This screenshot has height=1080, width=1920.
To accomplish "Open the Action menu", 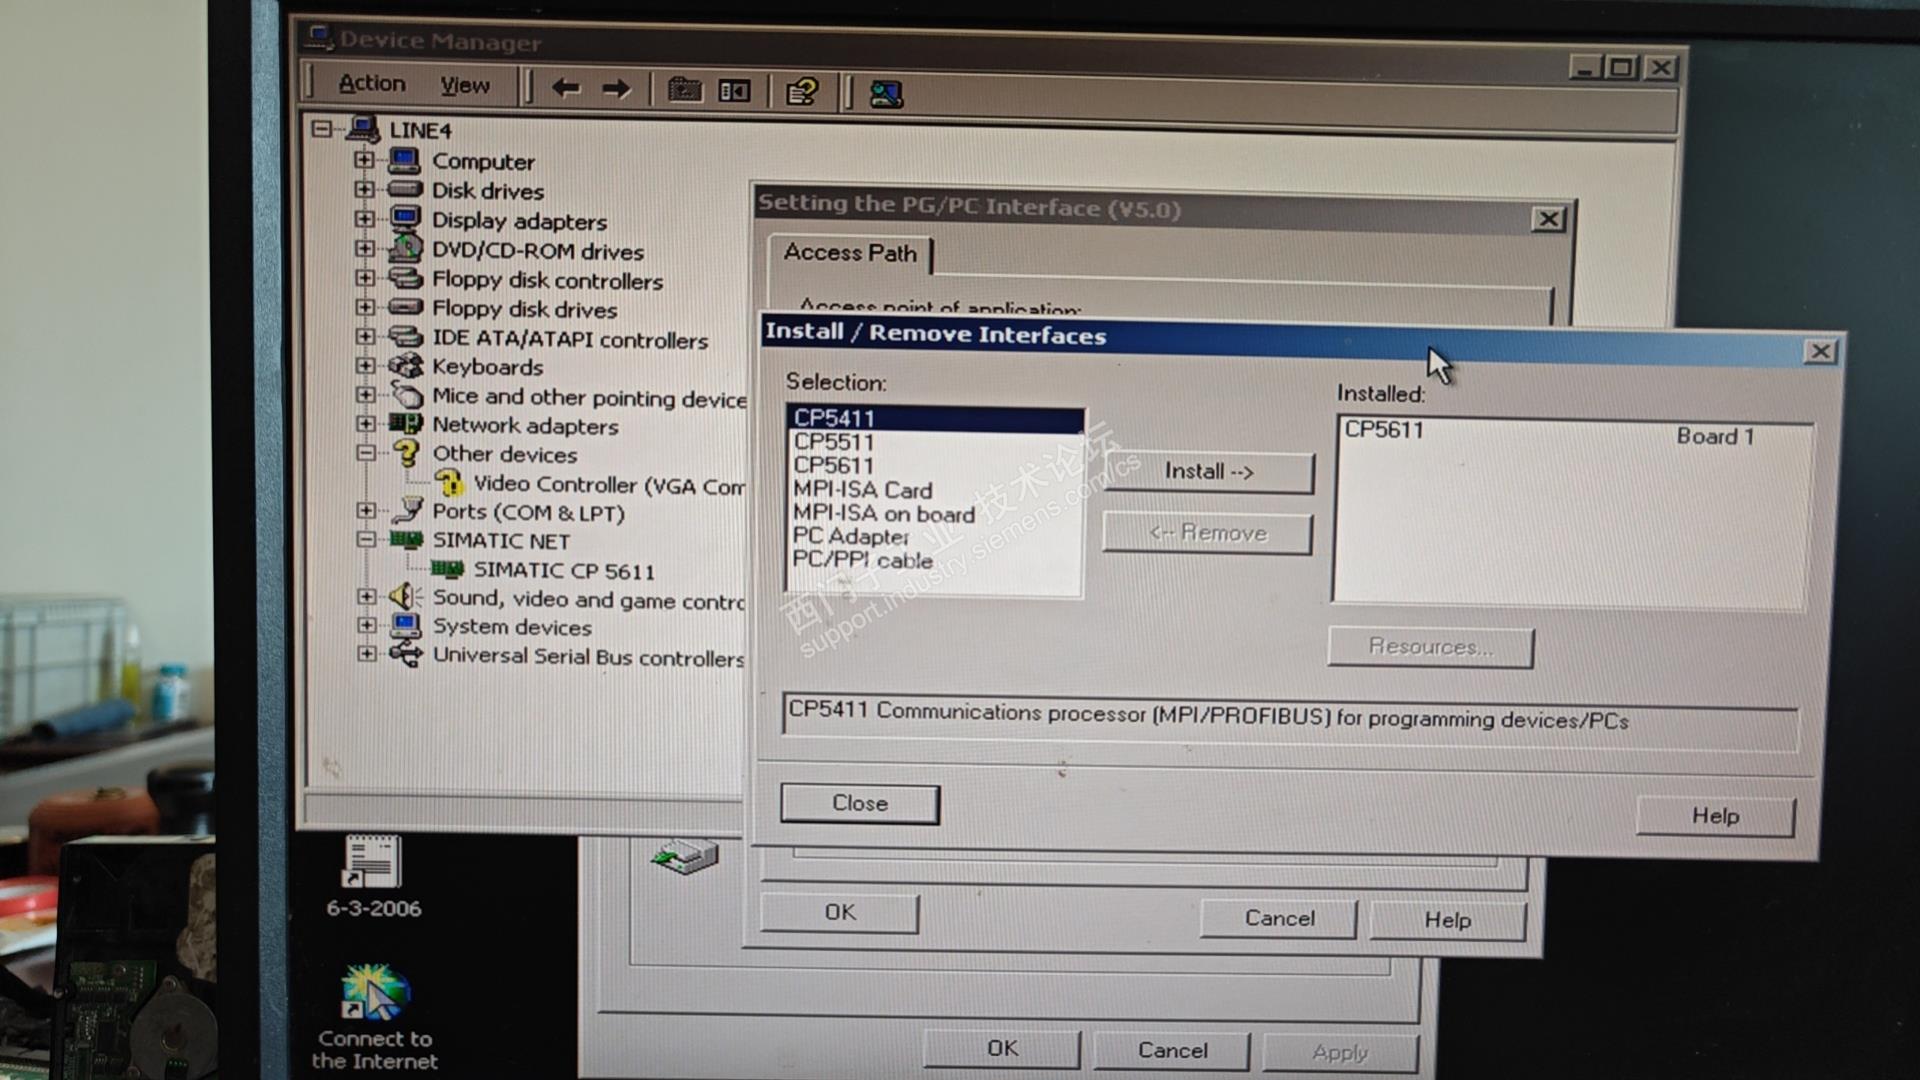I will [371, 83].
